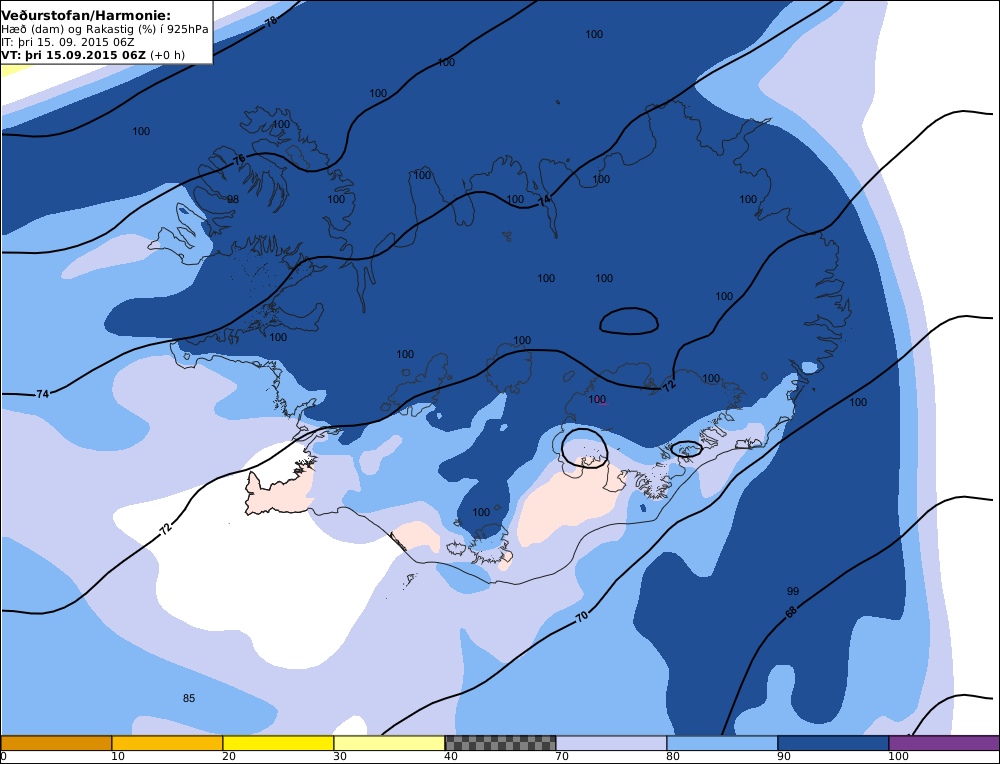Pick the lavender 70–80 legend swatch
The image size is (1000, 764).
click(611, 743)
